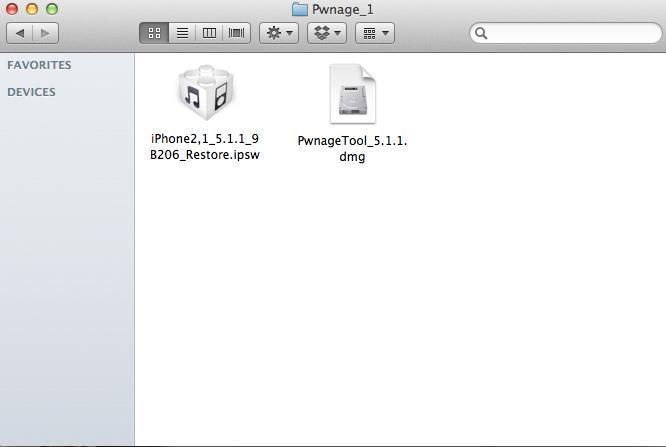The width and height of the screenshot is (666, 447).
Task: Click the DEVICES sidebar heading
Action: (31, 92)
